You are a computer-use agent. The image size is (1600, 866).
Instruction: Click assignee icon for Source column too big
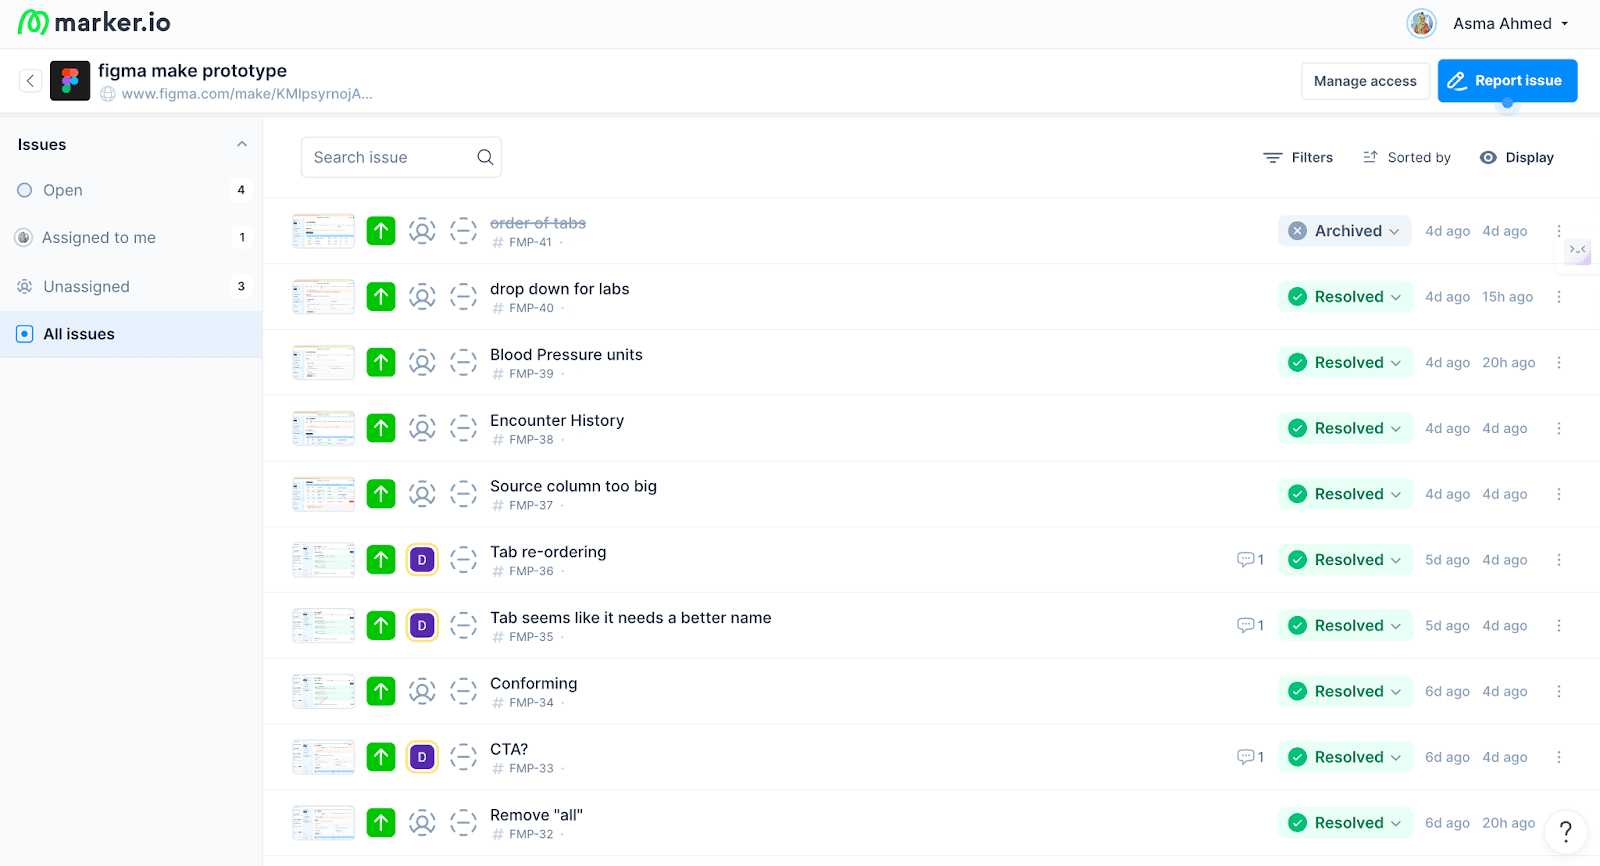point(422,494)
